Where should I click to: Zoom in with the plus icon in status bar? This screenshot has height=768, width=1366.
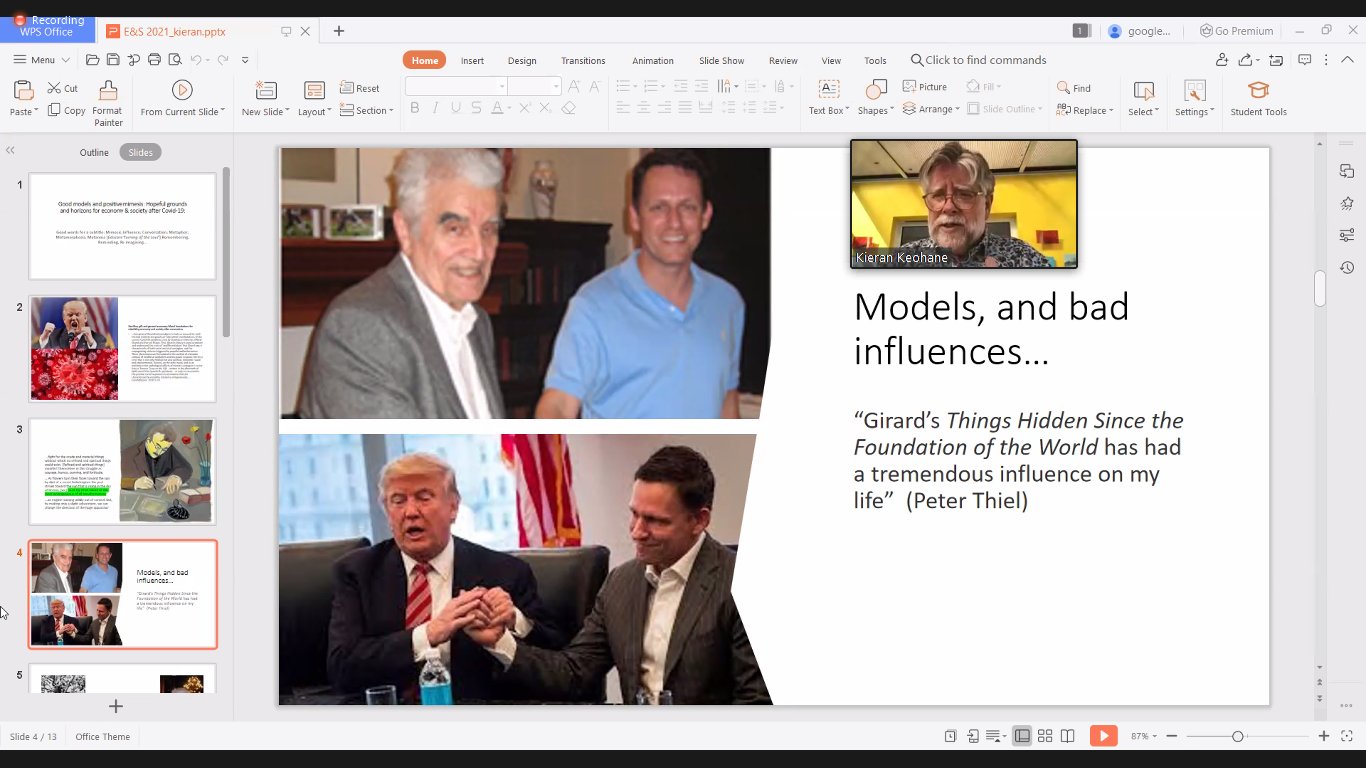click(x=1324, y=736)
